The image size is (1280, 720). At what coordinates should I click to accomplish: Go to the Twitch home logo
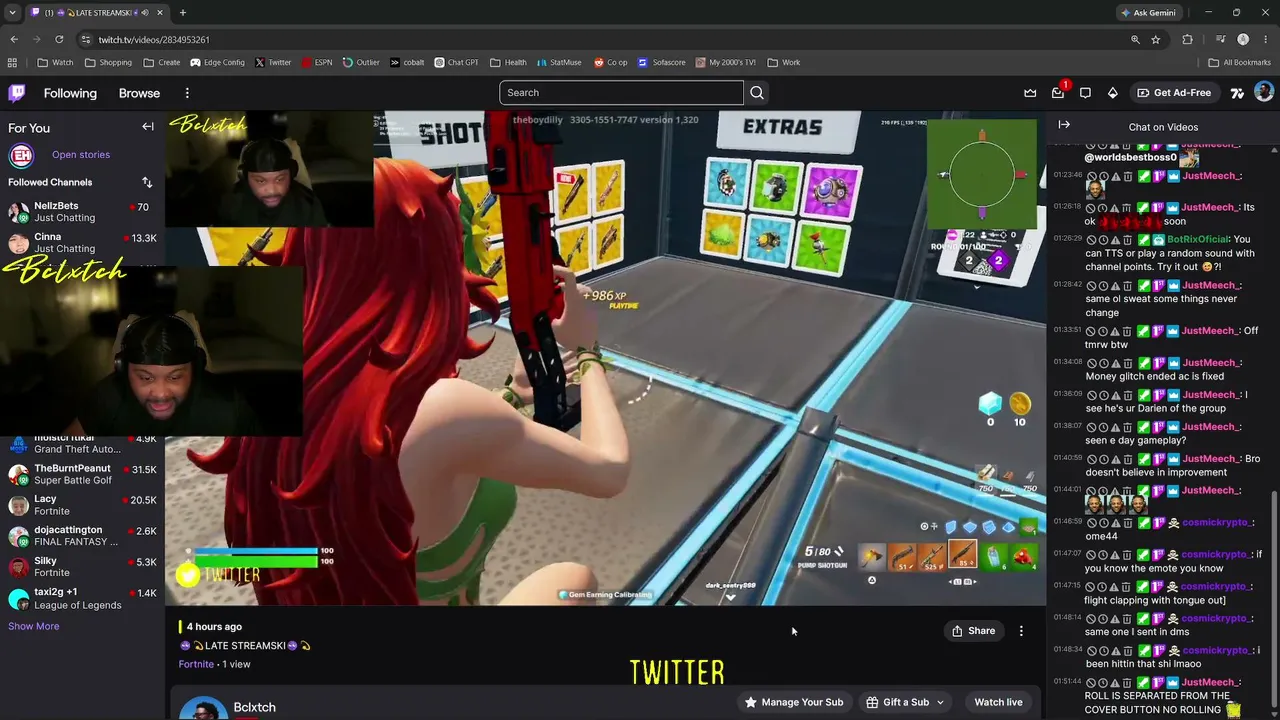pyautogui.click(x=17, y=93)
